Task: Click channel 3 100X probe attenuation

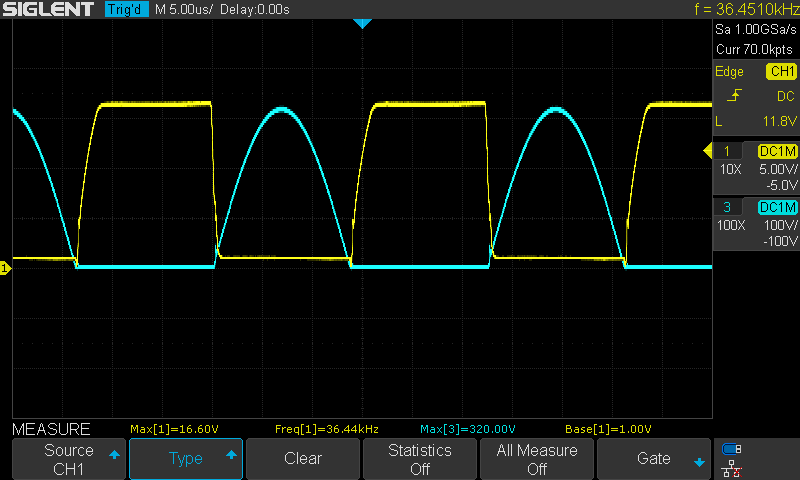Action: point(731,225)
